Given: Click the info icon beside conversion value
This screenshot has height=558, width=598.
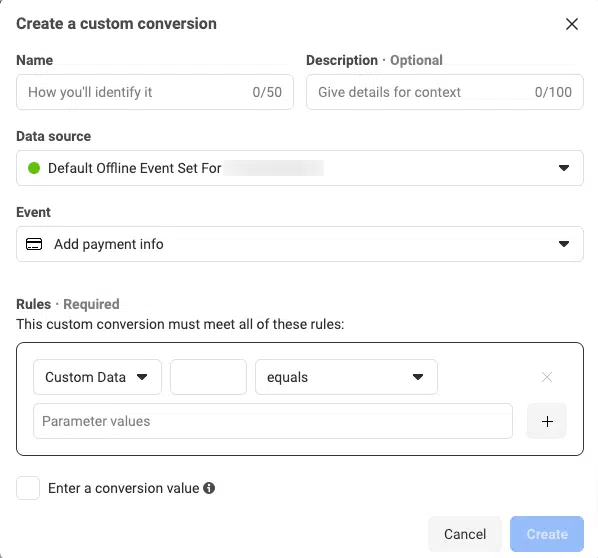Looking at the screenshot, I should (209, 488).
